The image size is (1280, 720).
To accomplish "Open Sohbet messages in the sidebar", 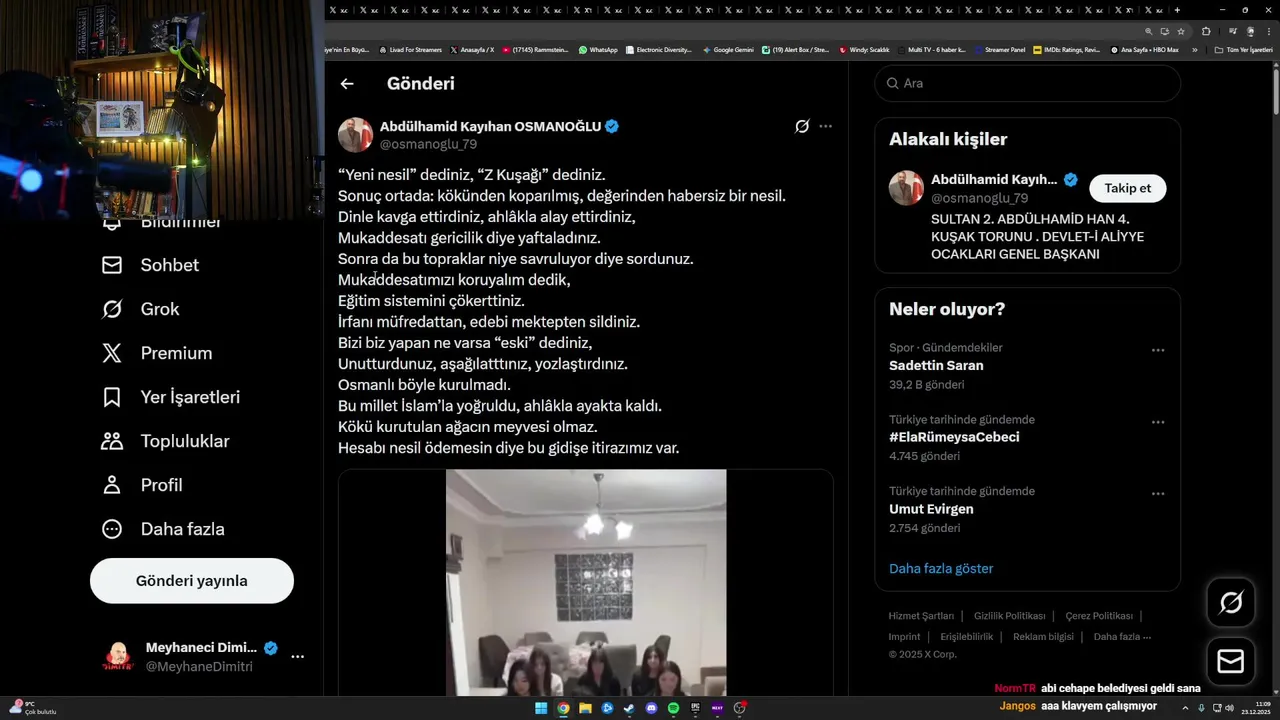I will [151, 265].
